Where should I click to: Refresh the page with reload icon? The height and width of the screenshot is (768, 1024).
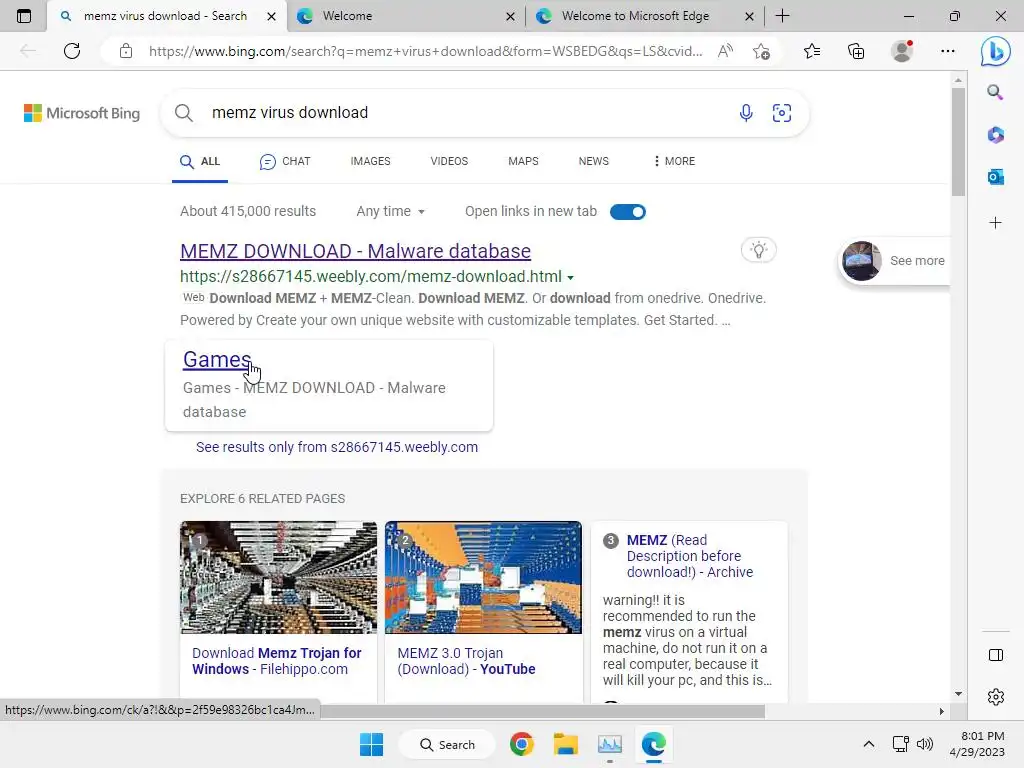[72, 51]
